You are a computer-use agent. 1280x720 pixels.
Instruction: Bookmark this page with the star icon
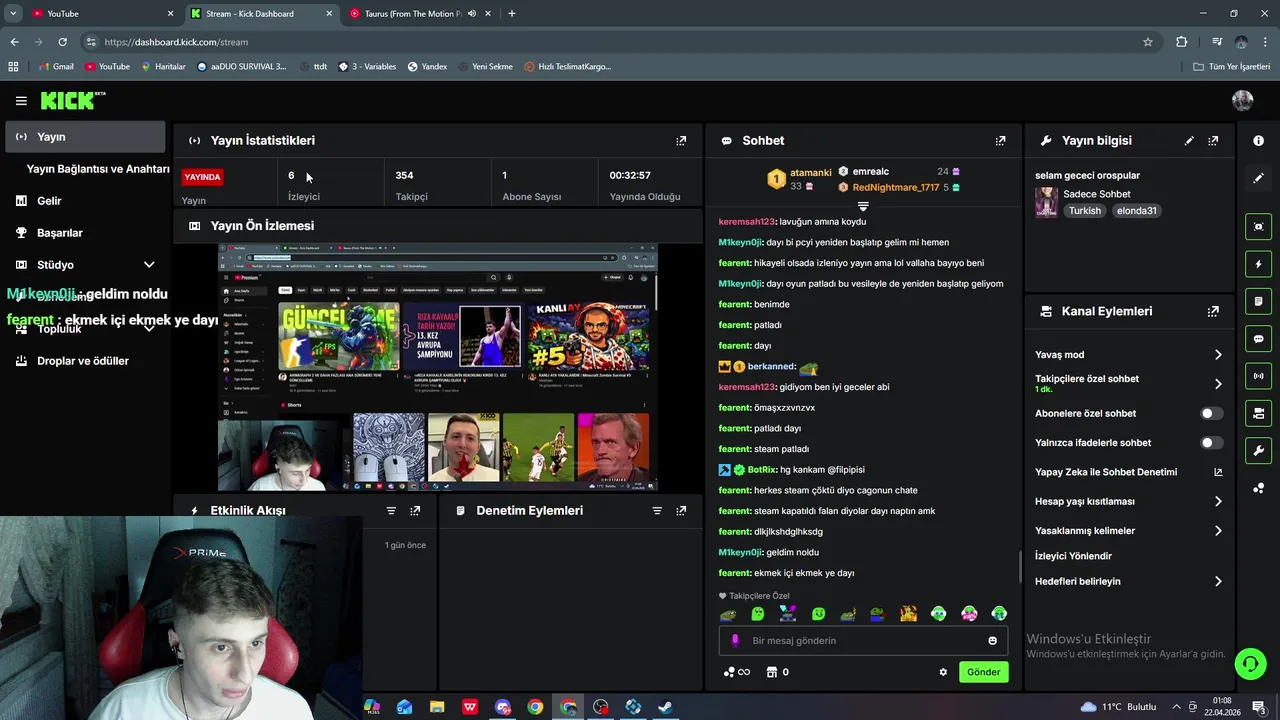(1148, 42)
